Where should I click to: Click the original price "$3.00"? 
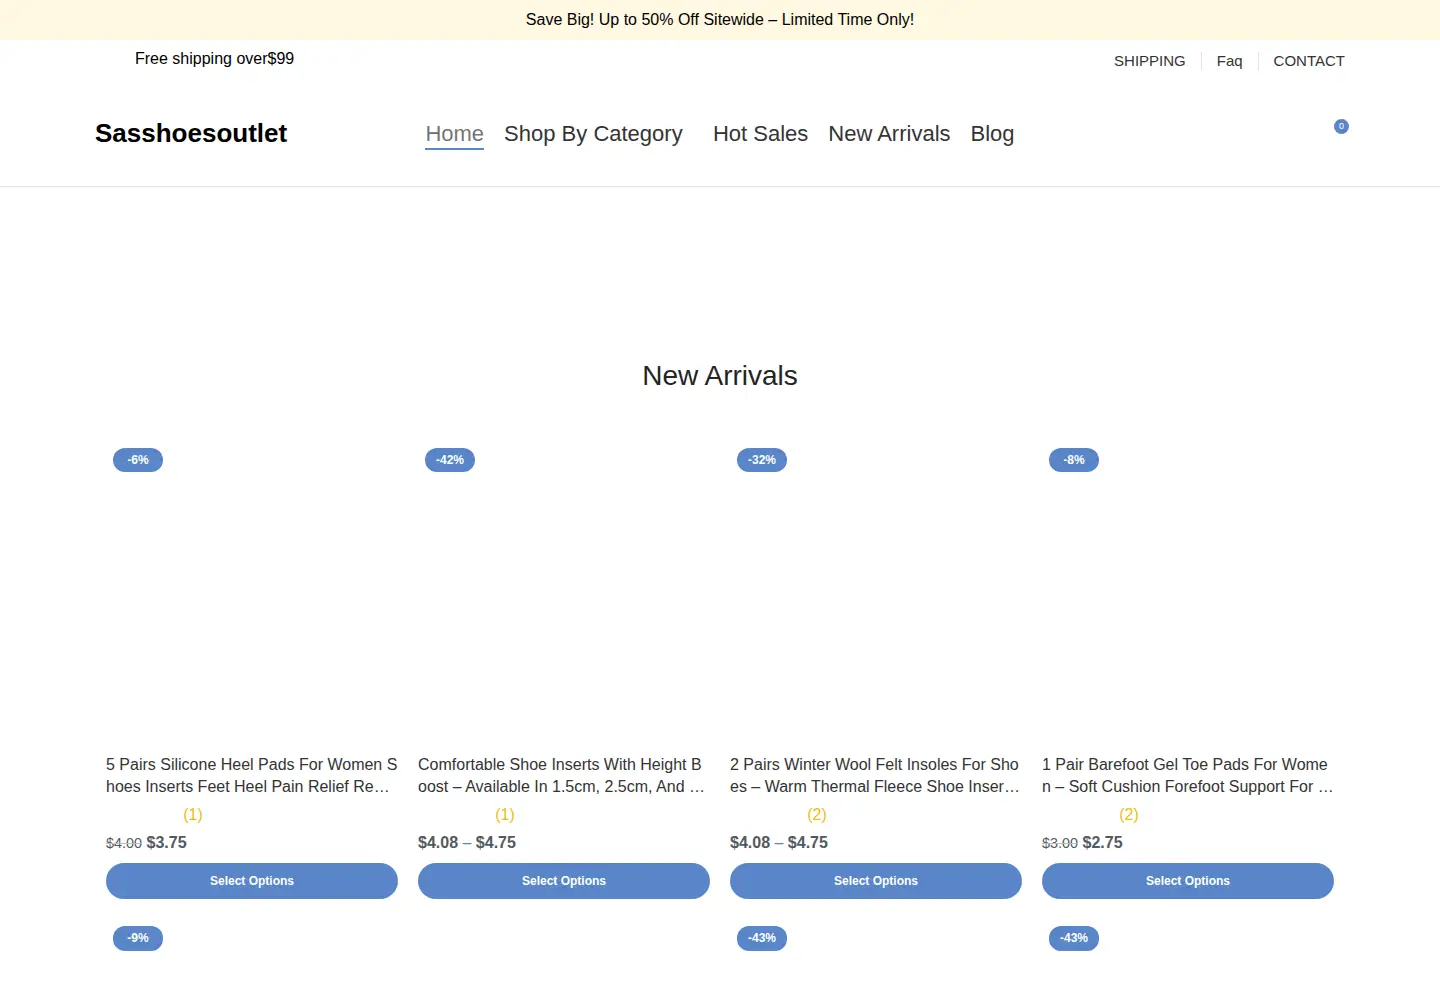tap(1060, 843)
